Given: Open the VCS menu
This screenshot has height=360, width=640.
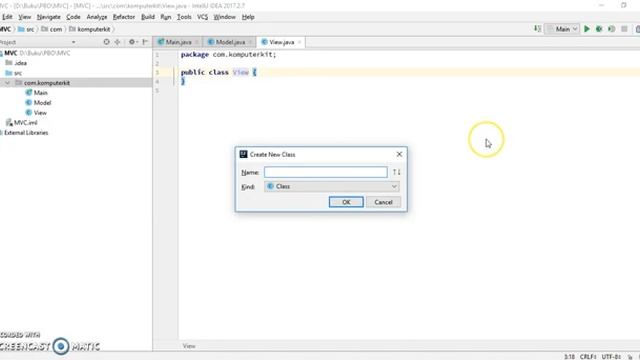Looking at the screenshot, I should pos(202,17).
